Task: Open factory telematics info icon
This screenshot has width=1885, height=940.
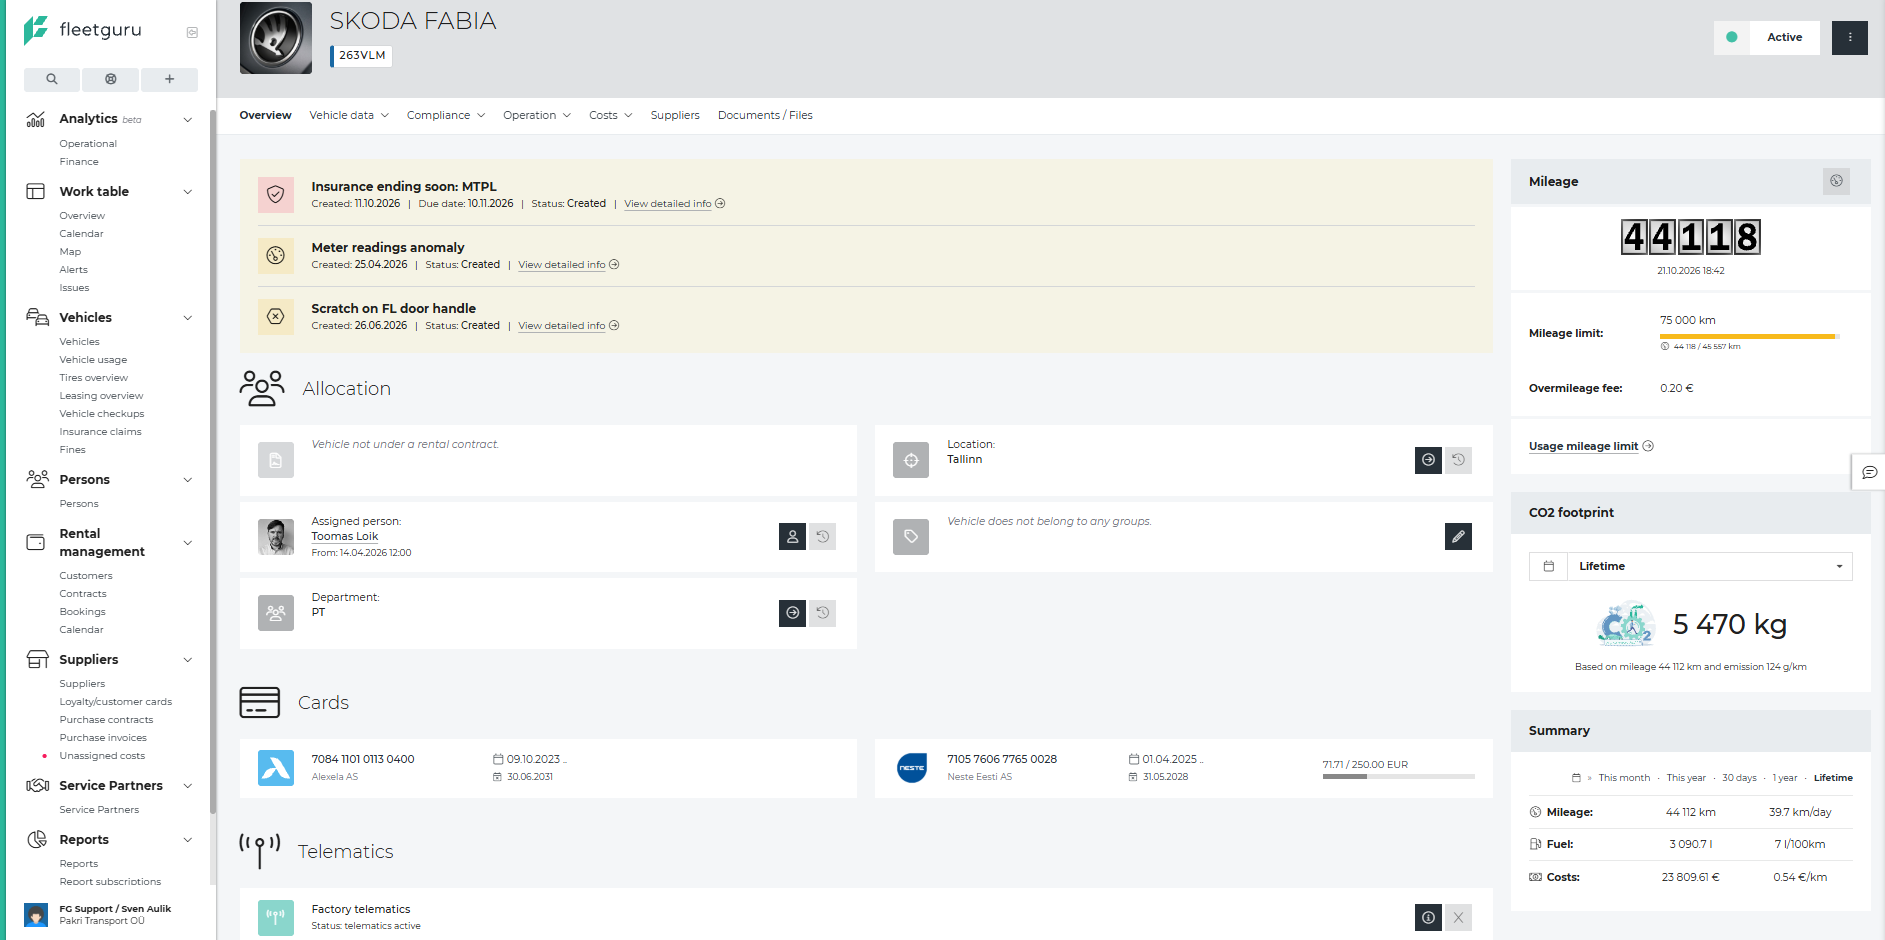Action: click(x=1428, y=917)
